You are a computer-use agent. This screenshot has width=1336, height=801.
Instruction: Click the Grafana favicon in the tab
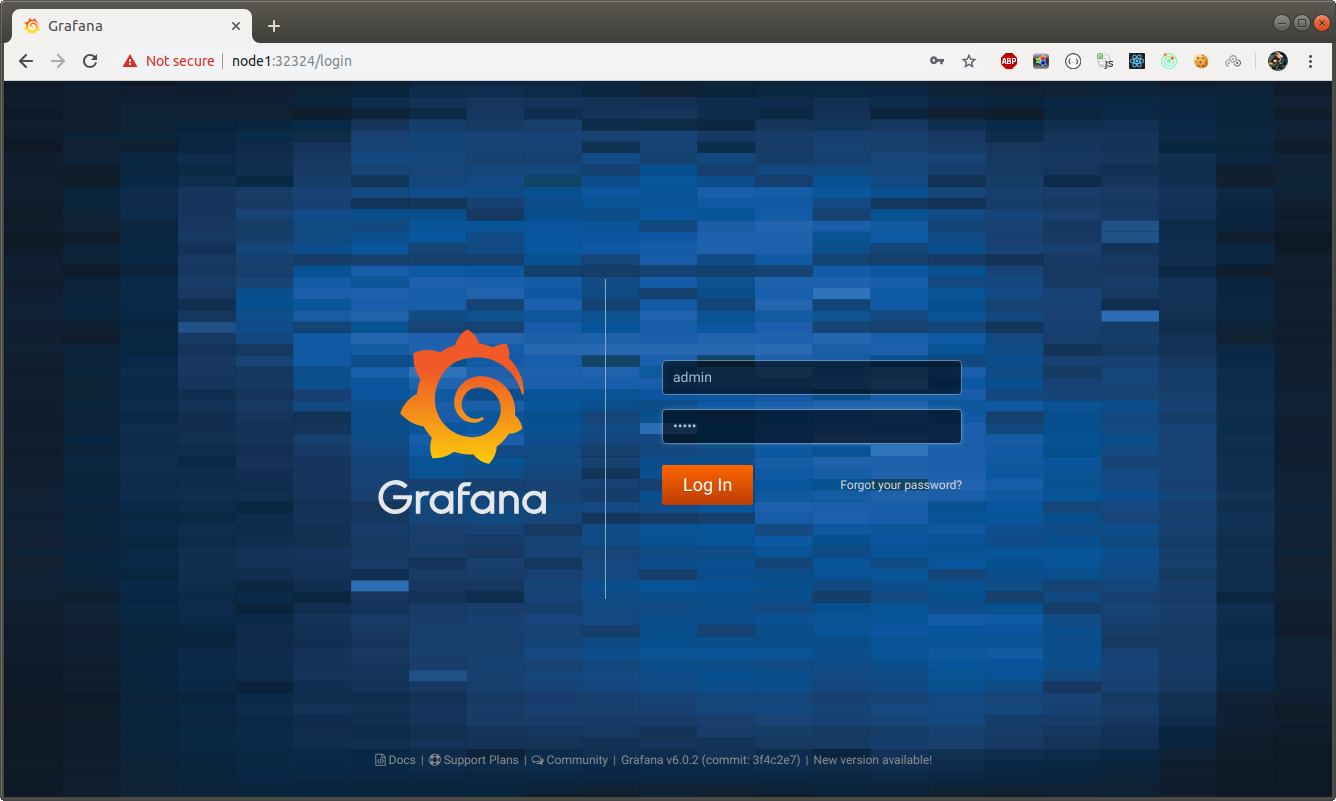tap(32, 26)
